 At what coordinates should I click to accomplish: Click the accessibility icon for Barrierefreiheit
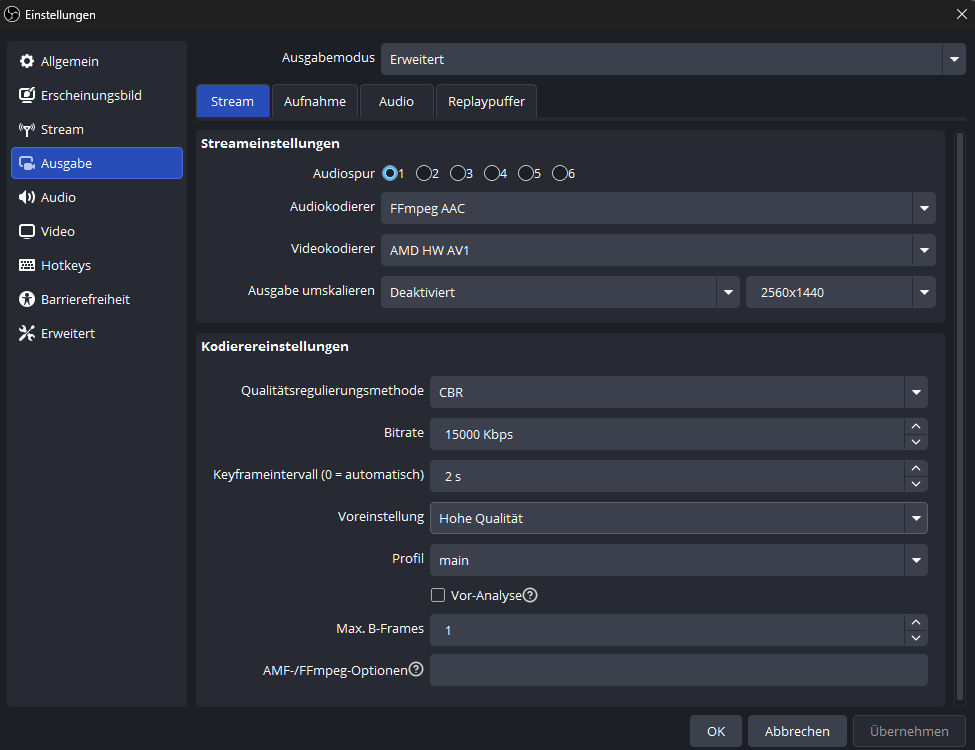(27, 300)
